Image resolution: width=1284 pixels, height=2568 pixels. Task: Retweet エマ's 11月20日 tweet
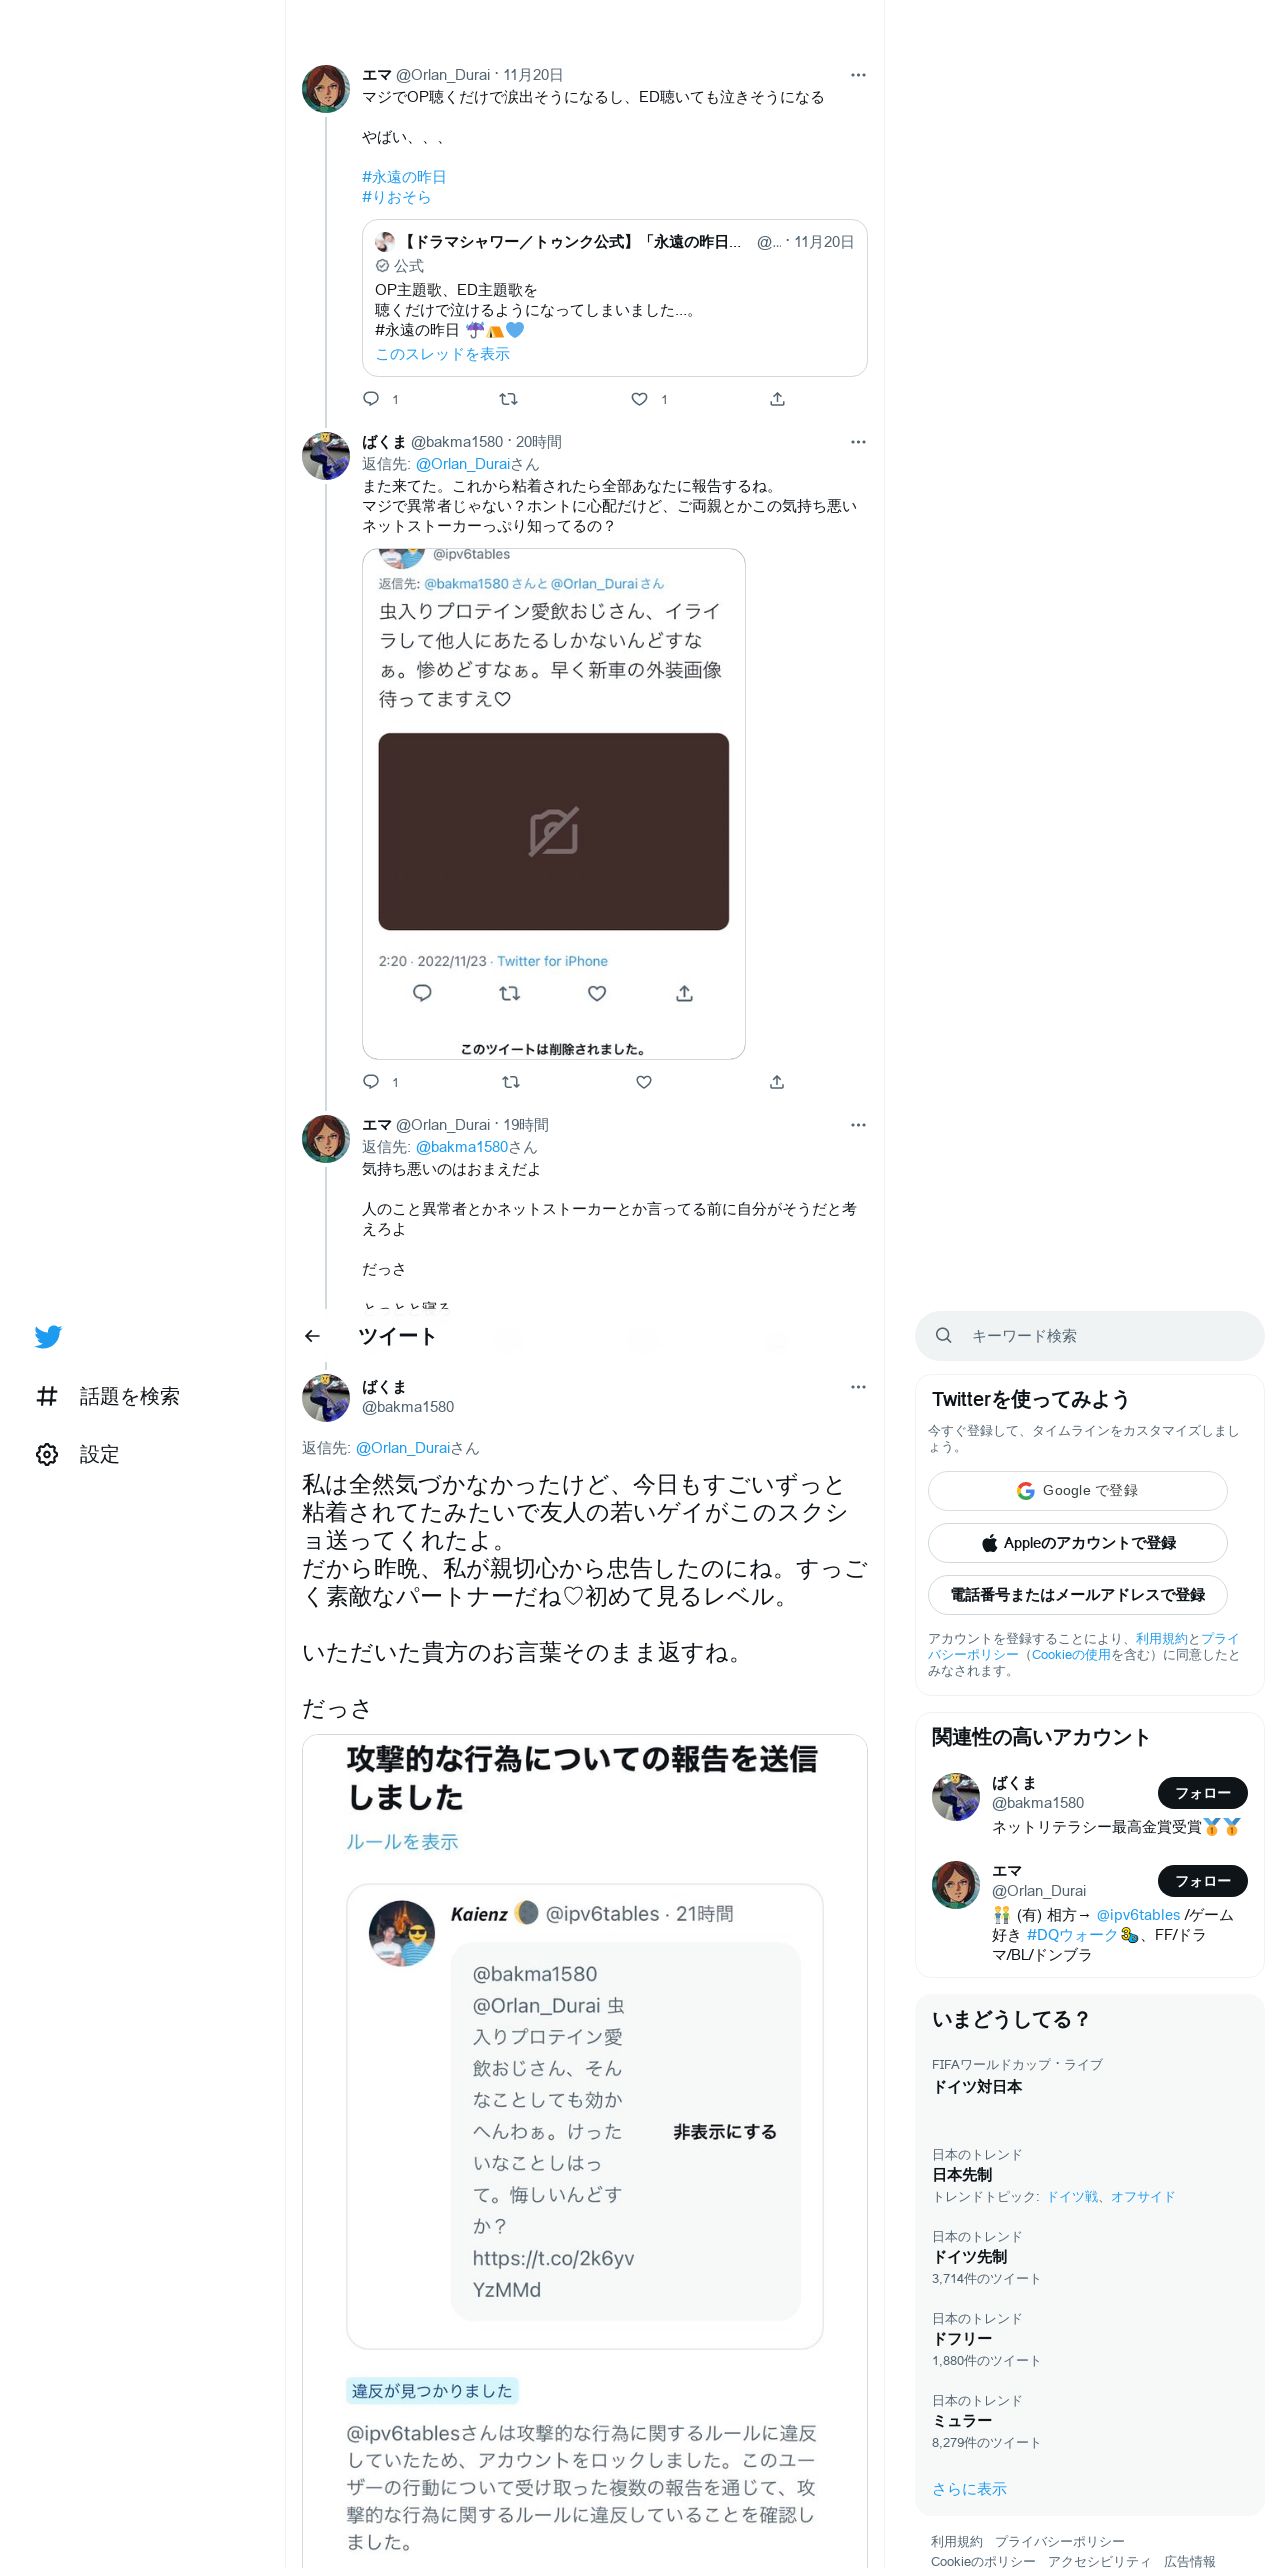point(508,399)
